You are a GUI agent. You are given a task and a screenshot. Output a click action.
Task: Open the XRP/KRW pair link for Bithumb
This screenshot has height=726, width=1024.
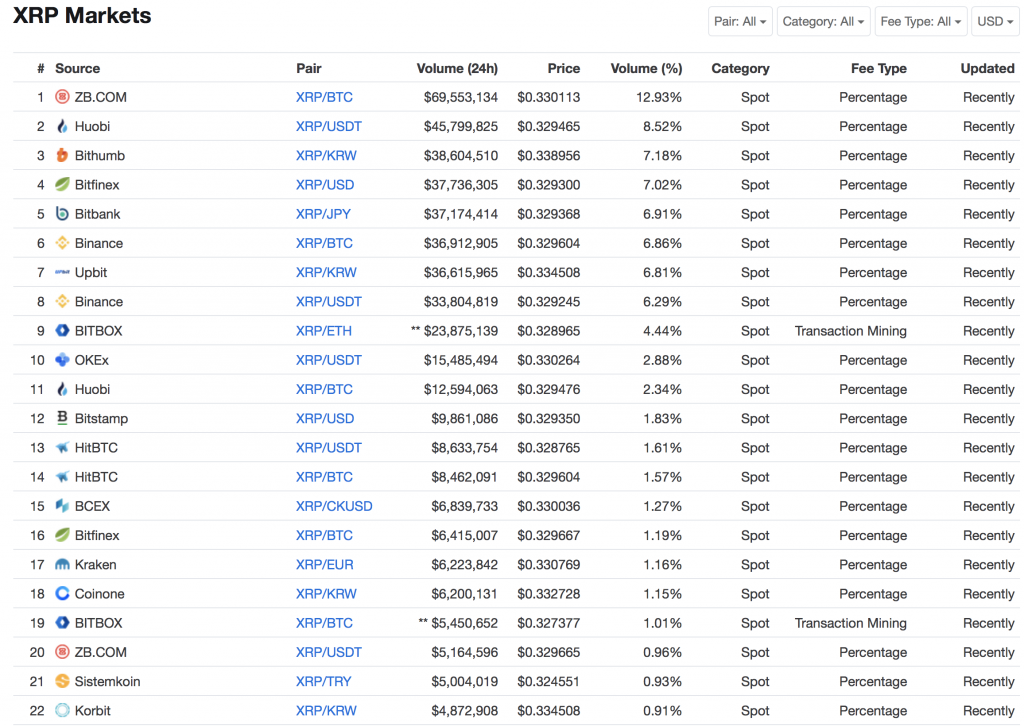pos(326,156)
